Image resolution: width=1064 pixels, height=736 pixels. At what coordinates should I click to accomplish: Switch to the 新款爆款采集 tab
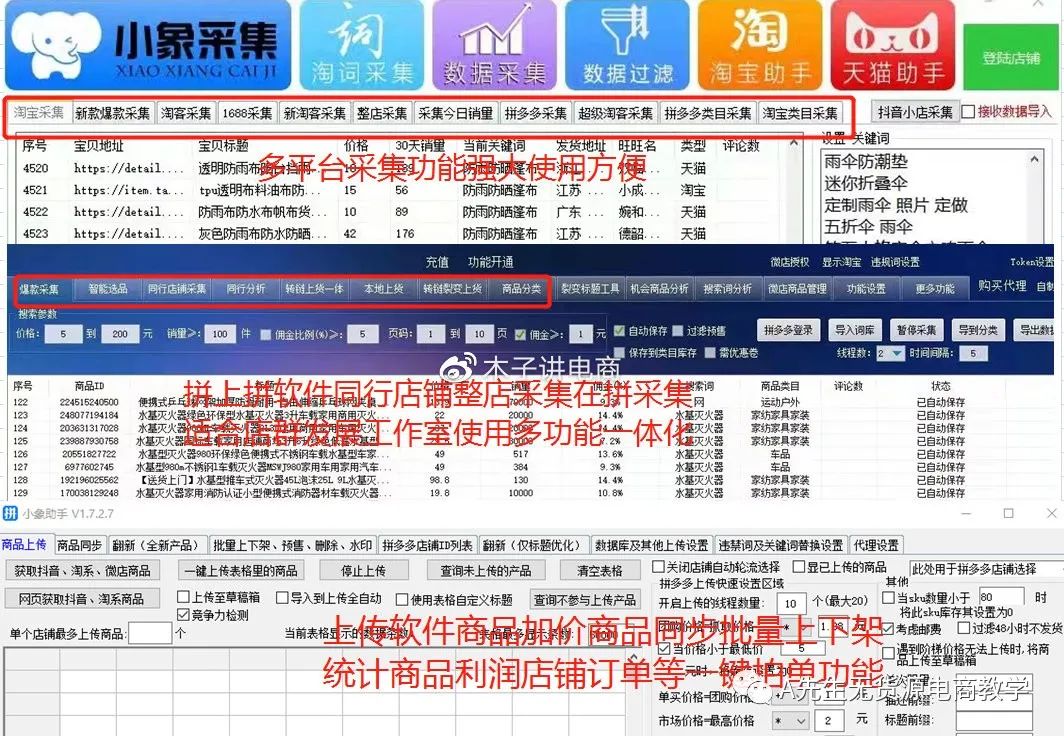113,113
